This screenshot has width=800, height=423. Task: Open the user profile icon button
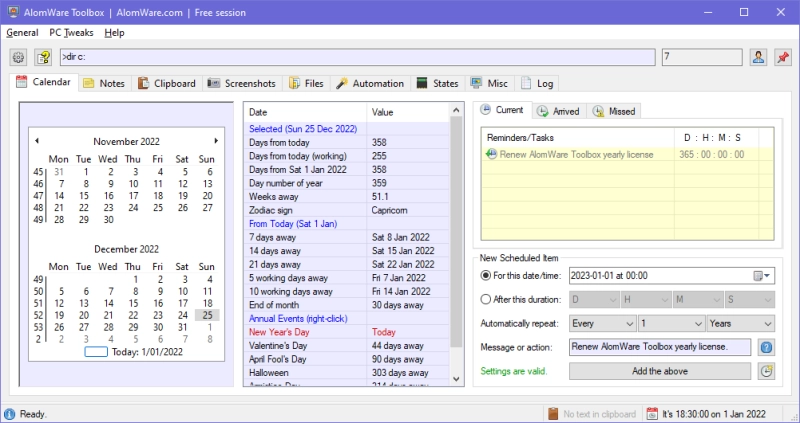[758, 57]
